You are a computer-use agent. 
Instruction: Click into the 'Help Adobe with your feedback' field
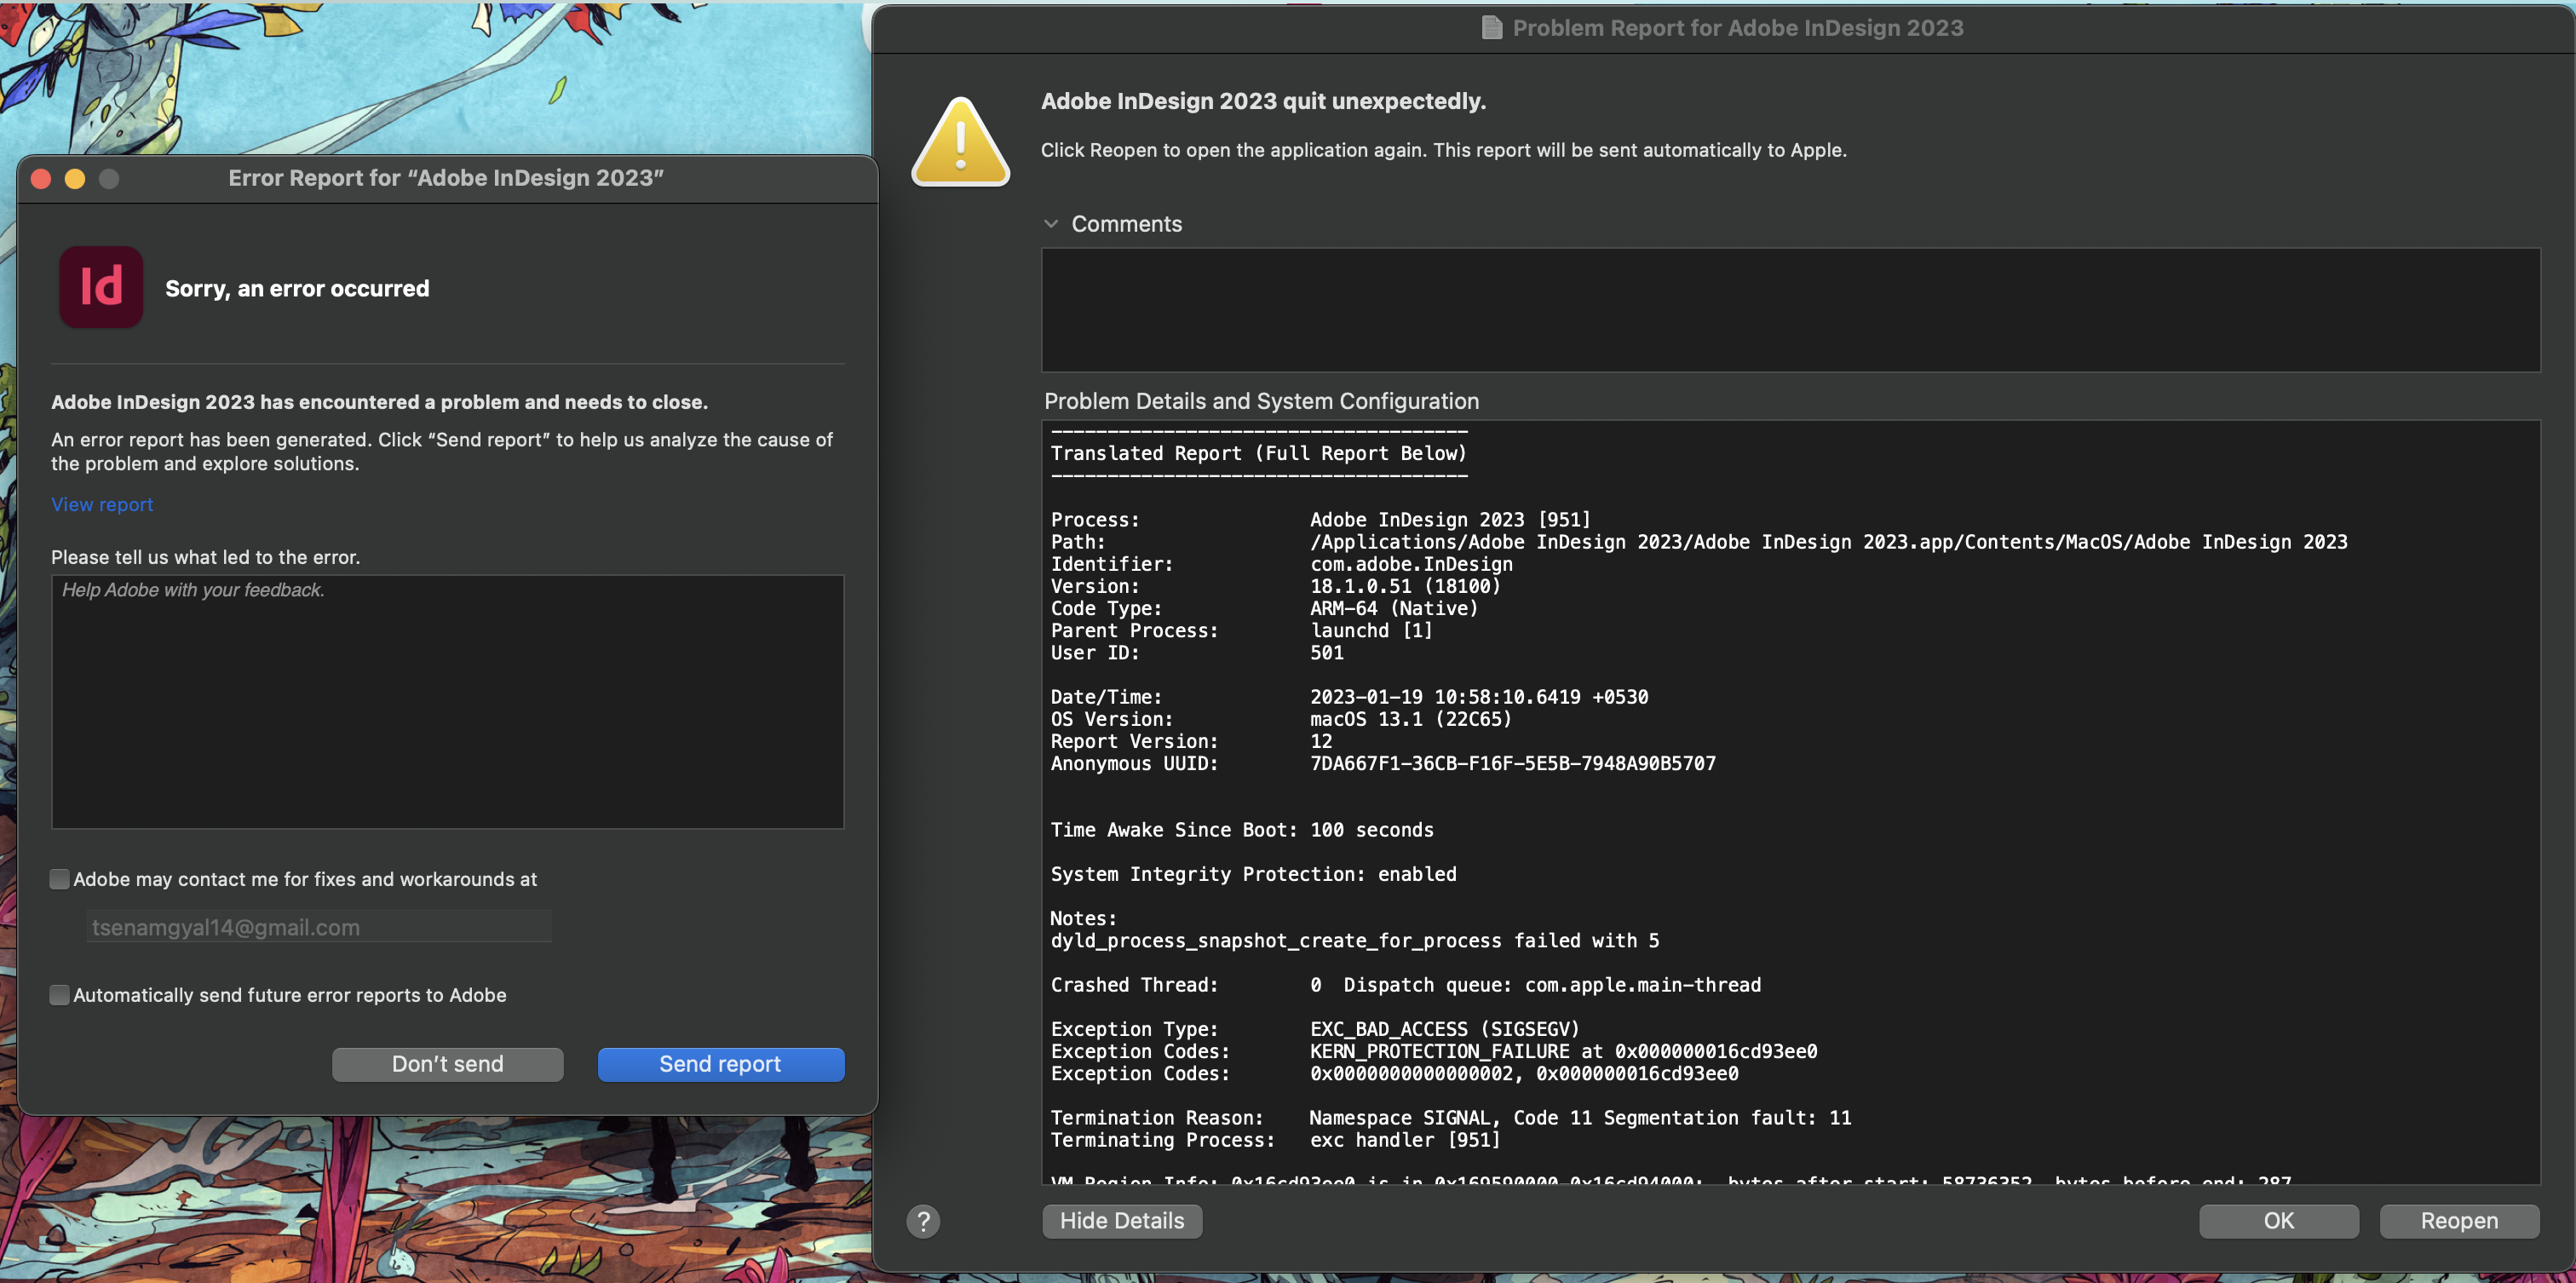(447, 700)
